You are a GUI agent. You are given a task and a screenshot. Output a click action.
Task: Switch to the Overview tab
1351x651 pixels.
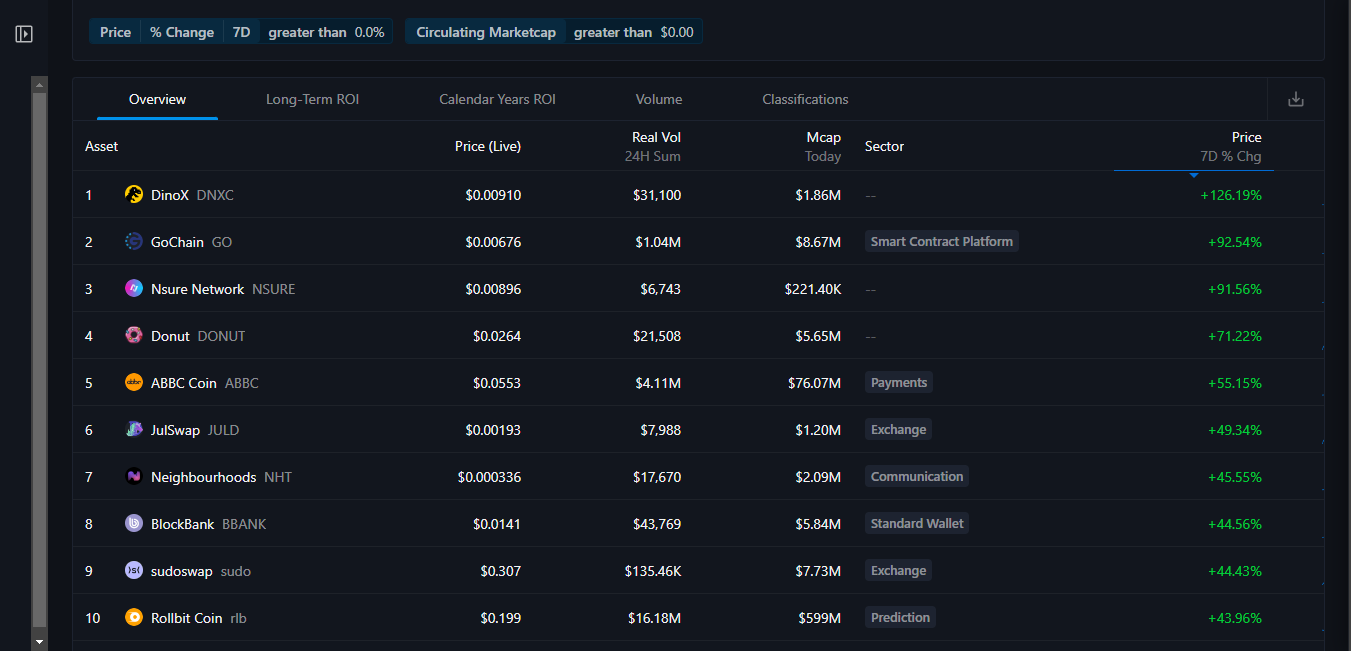point(157,99)
